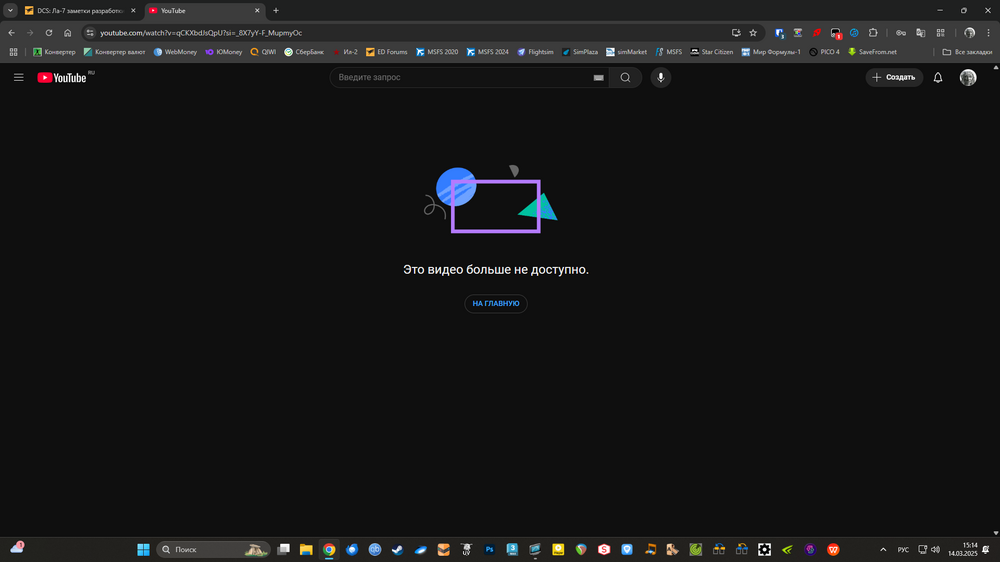Click the YouTube logo
The height and width of the screenshot is (562, 1000).
pos(62,77)
